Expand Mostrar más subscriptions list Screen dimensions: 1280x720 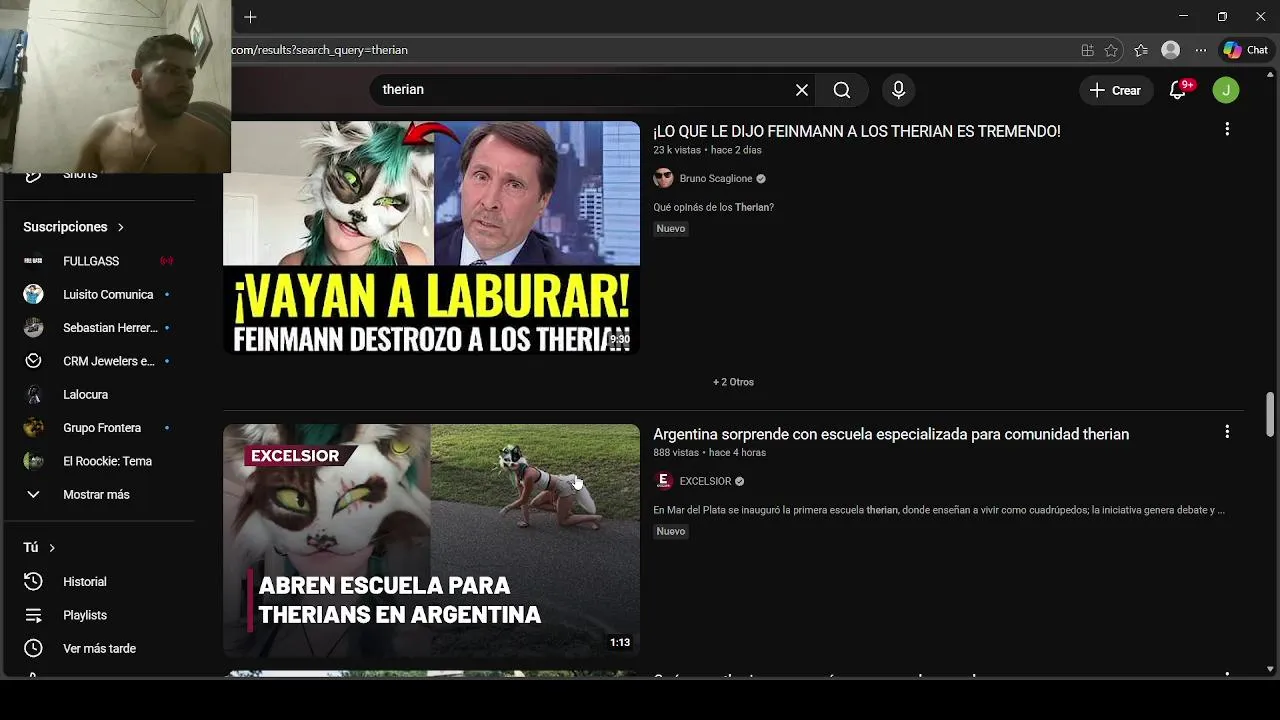pyautogui.click(x=98, y=495)
